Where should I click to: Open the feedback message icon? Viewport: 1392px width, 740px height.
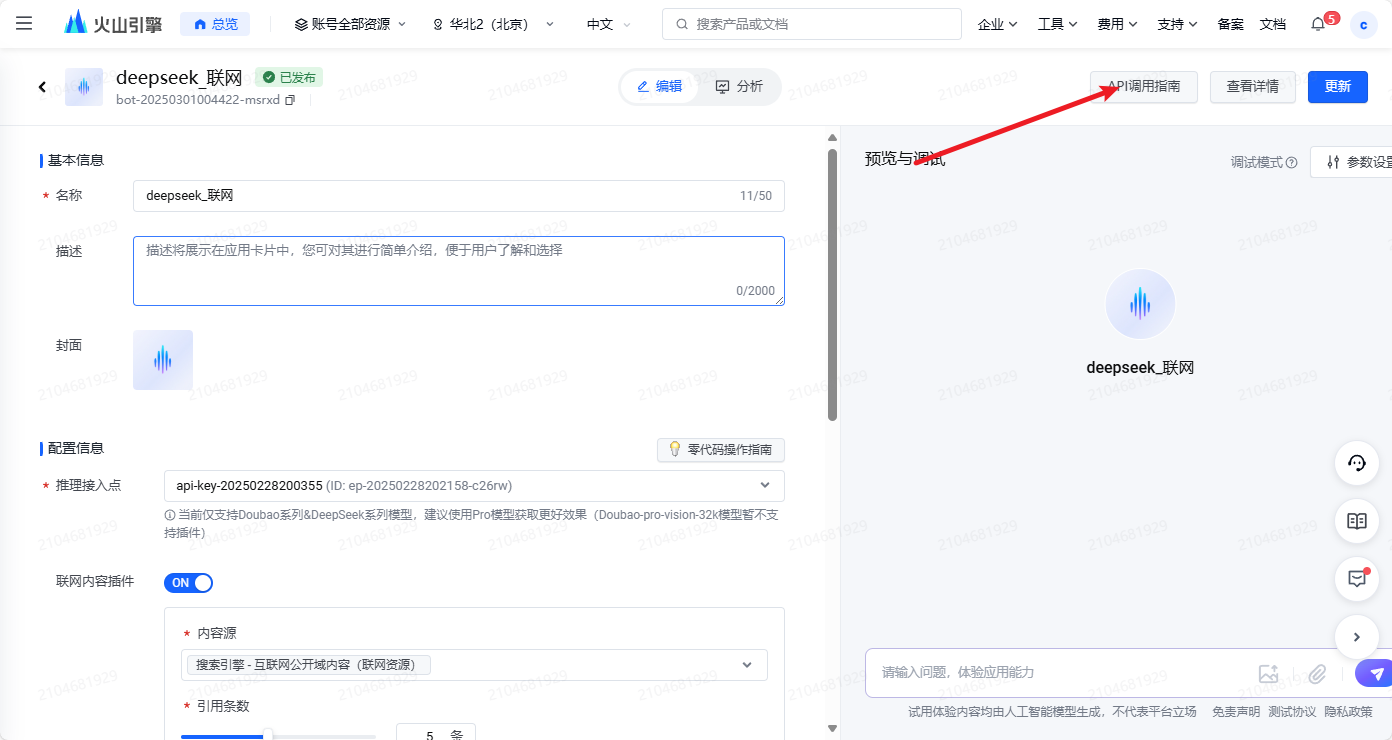(1357, 578)
